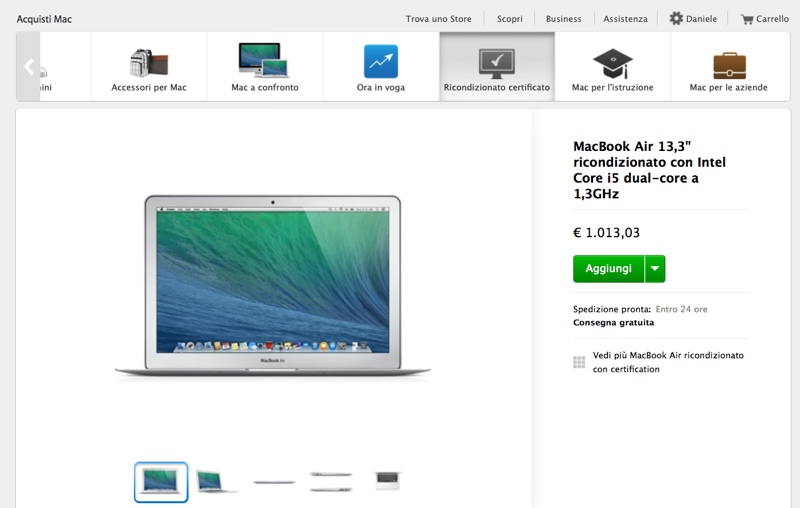The image size is (800, 508).
Task: Open Mac per le aziende briefcase icon
Action: coord(729,66)
